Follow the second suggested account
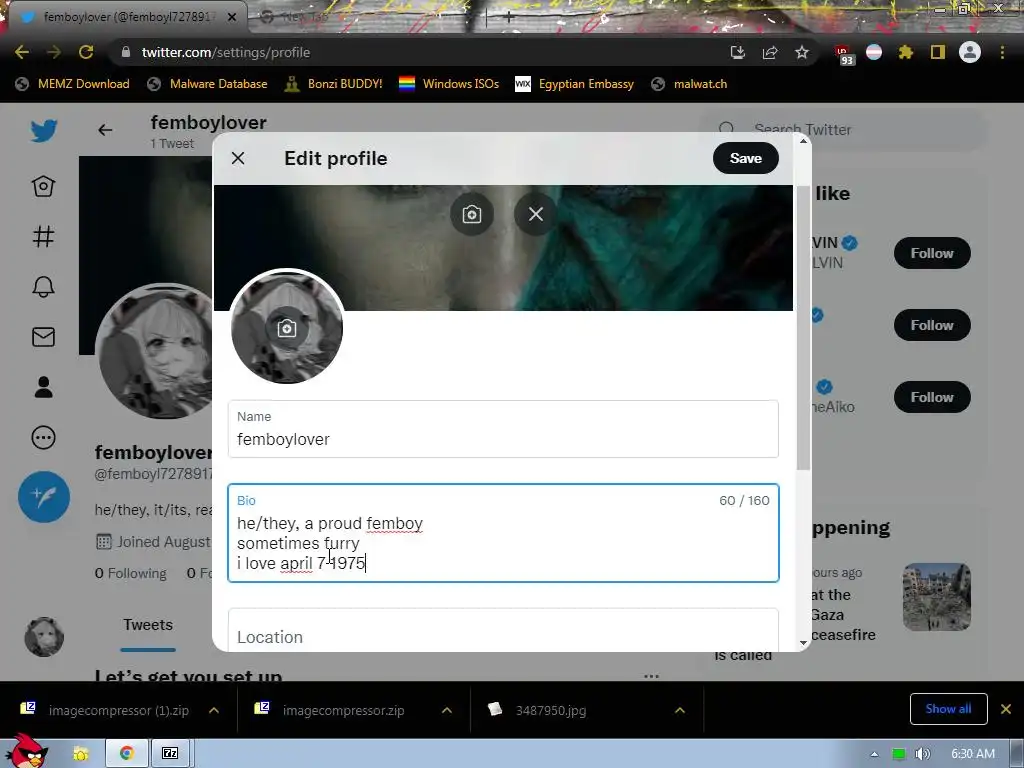 pos(932,325)
